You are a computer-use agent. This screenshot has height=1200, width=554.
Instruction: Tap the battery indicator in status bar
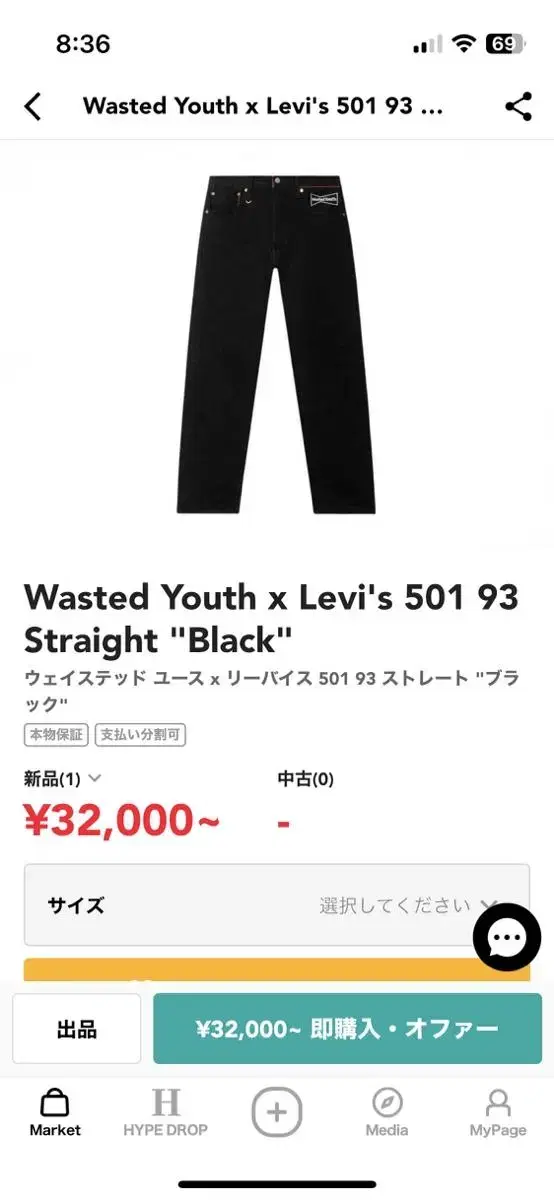(x=504, y=44)
